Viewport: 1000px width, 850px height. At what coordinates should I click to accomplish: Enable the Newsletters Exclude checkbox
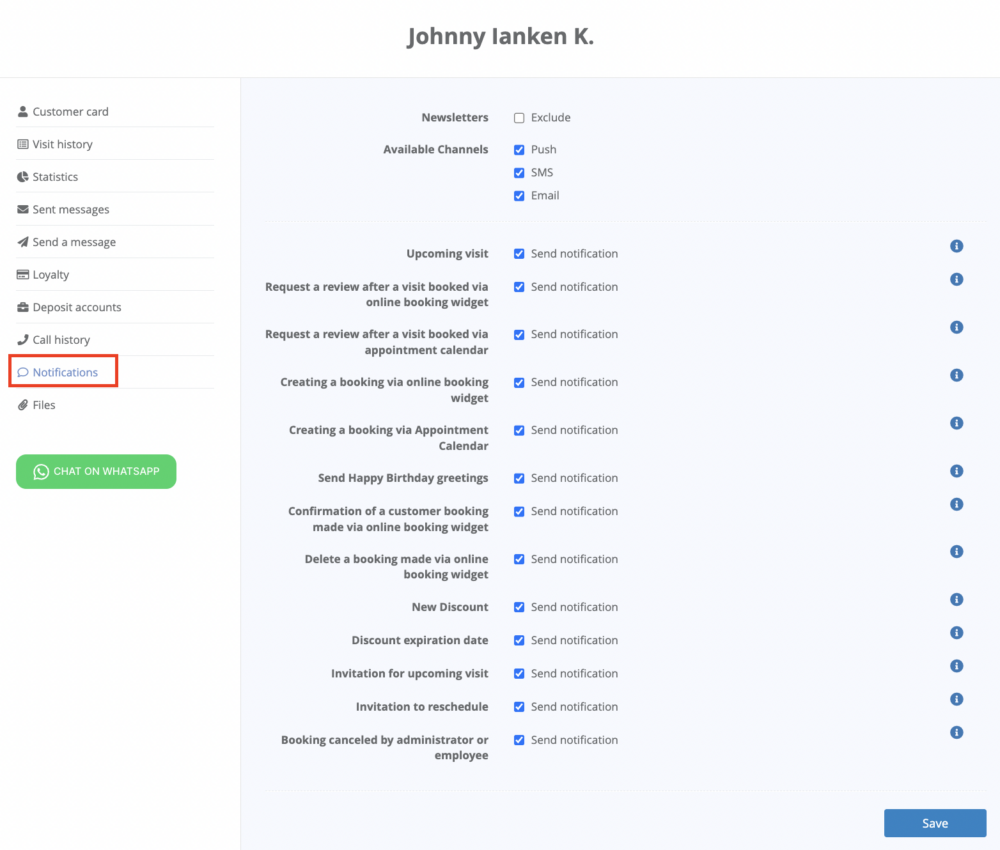pyautogui.click(x=519, y=118)
